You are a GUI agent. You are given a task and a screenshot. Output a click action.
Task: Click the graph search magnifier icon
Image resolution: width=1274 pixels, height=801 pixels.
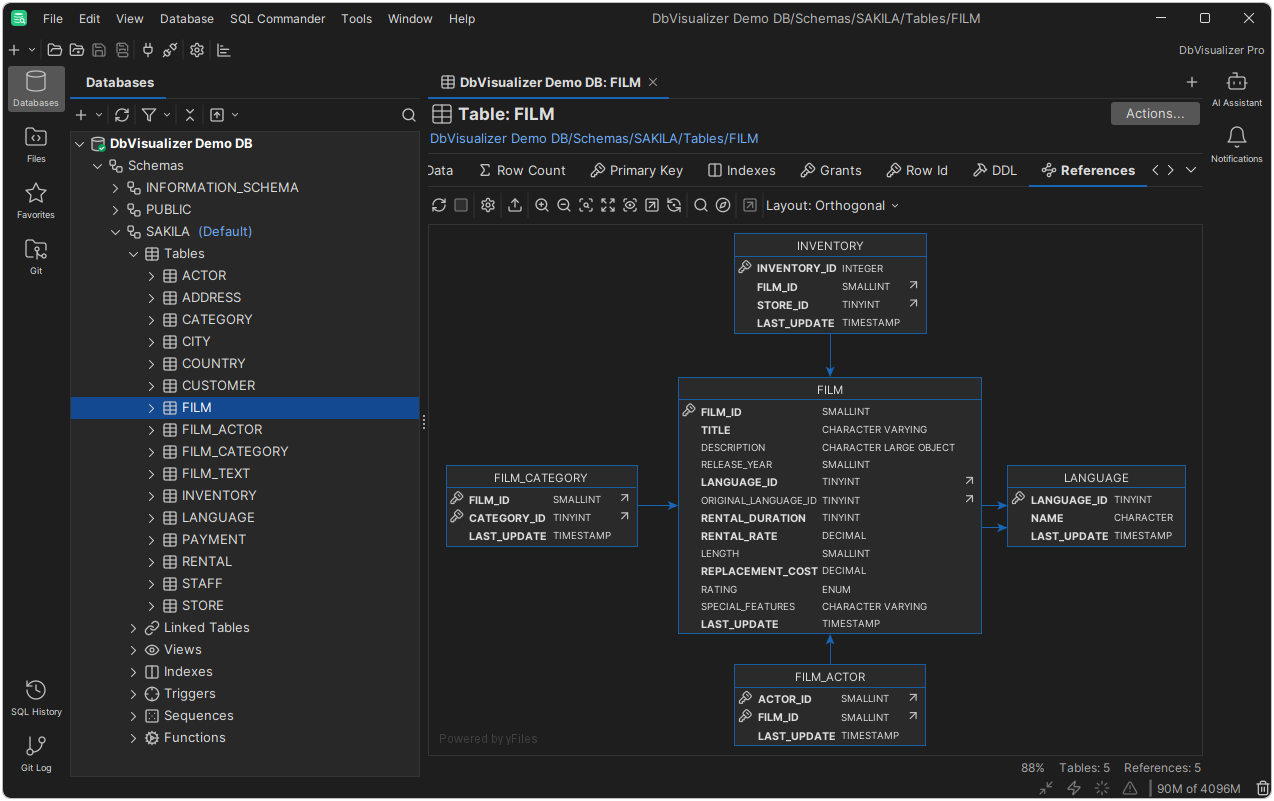pos(701,205)
